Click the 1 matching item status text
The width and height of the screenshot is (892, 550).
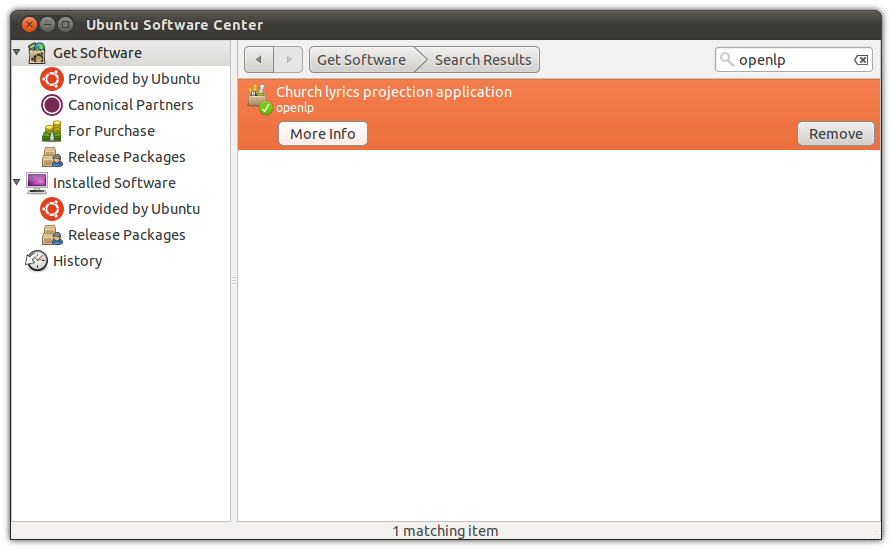pos(445,531)
